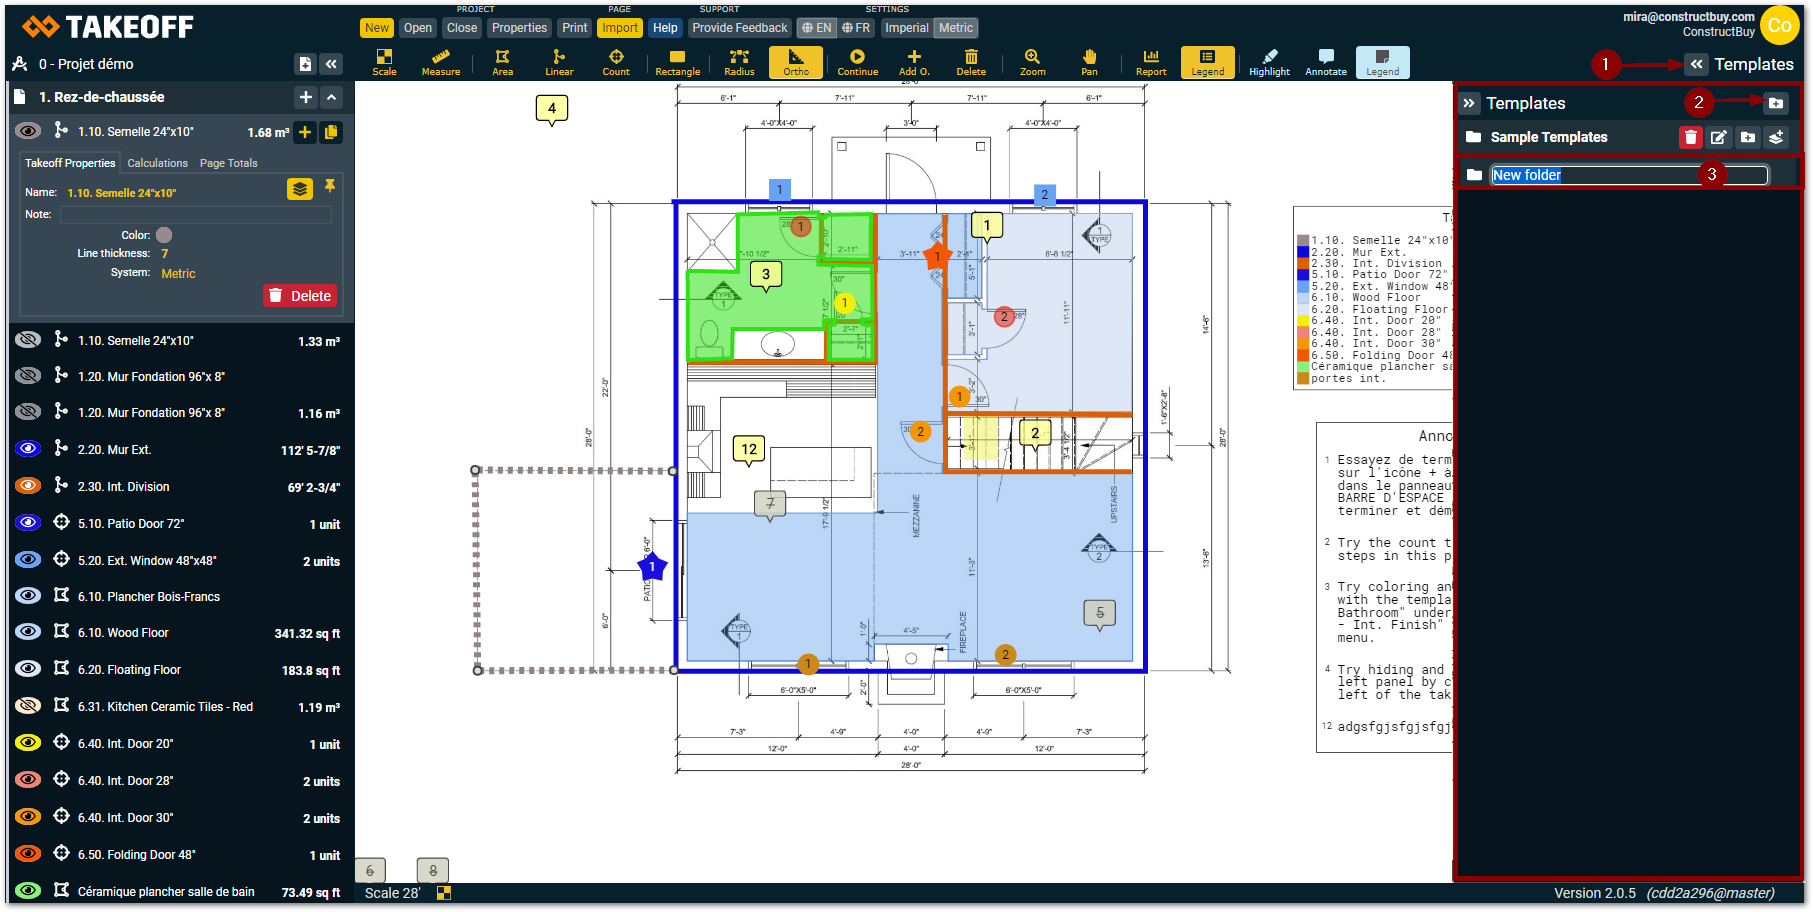The height and width of the screenshot is (912, 1813).
Task: Click the gray Color swatch circle
Action: click(164, 235)
